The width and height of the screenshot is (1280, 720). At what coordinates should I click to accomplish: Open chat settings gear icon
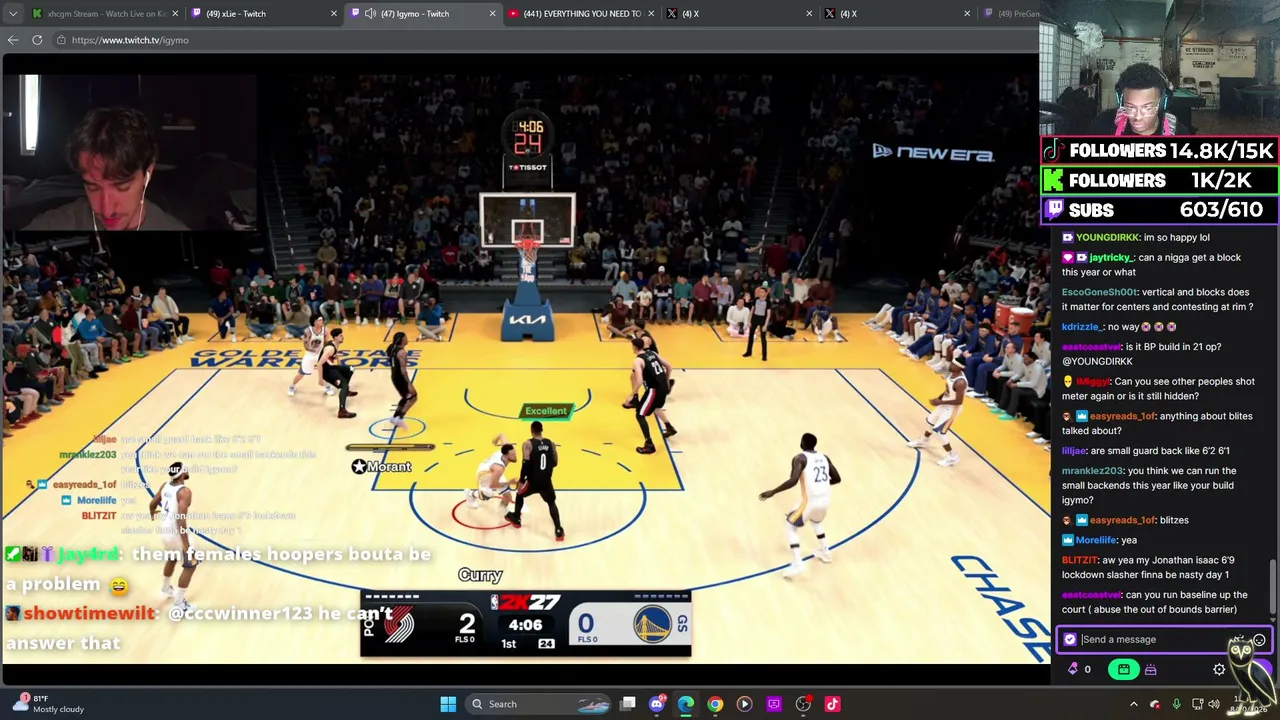[x=1219, y=670]
